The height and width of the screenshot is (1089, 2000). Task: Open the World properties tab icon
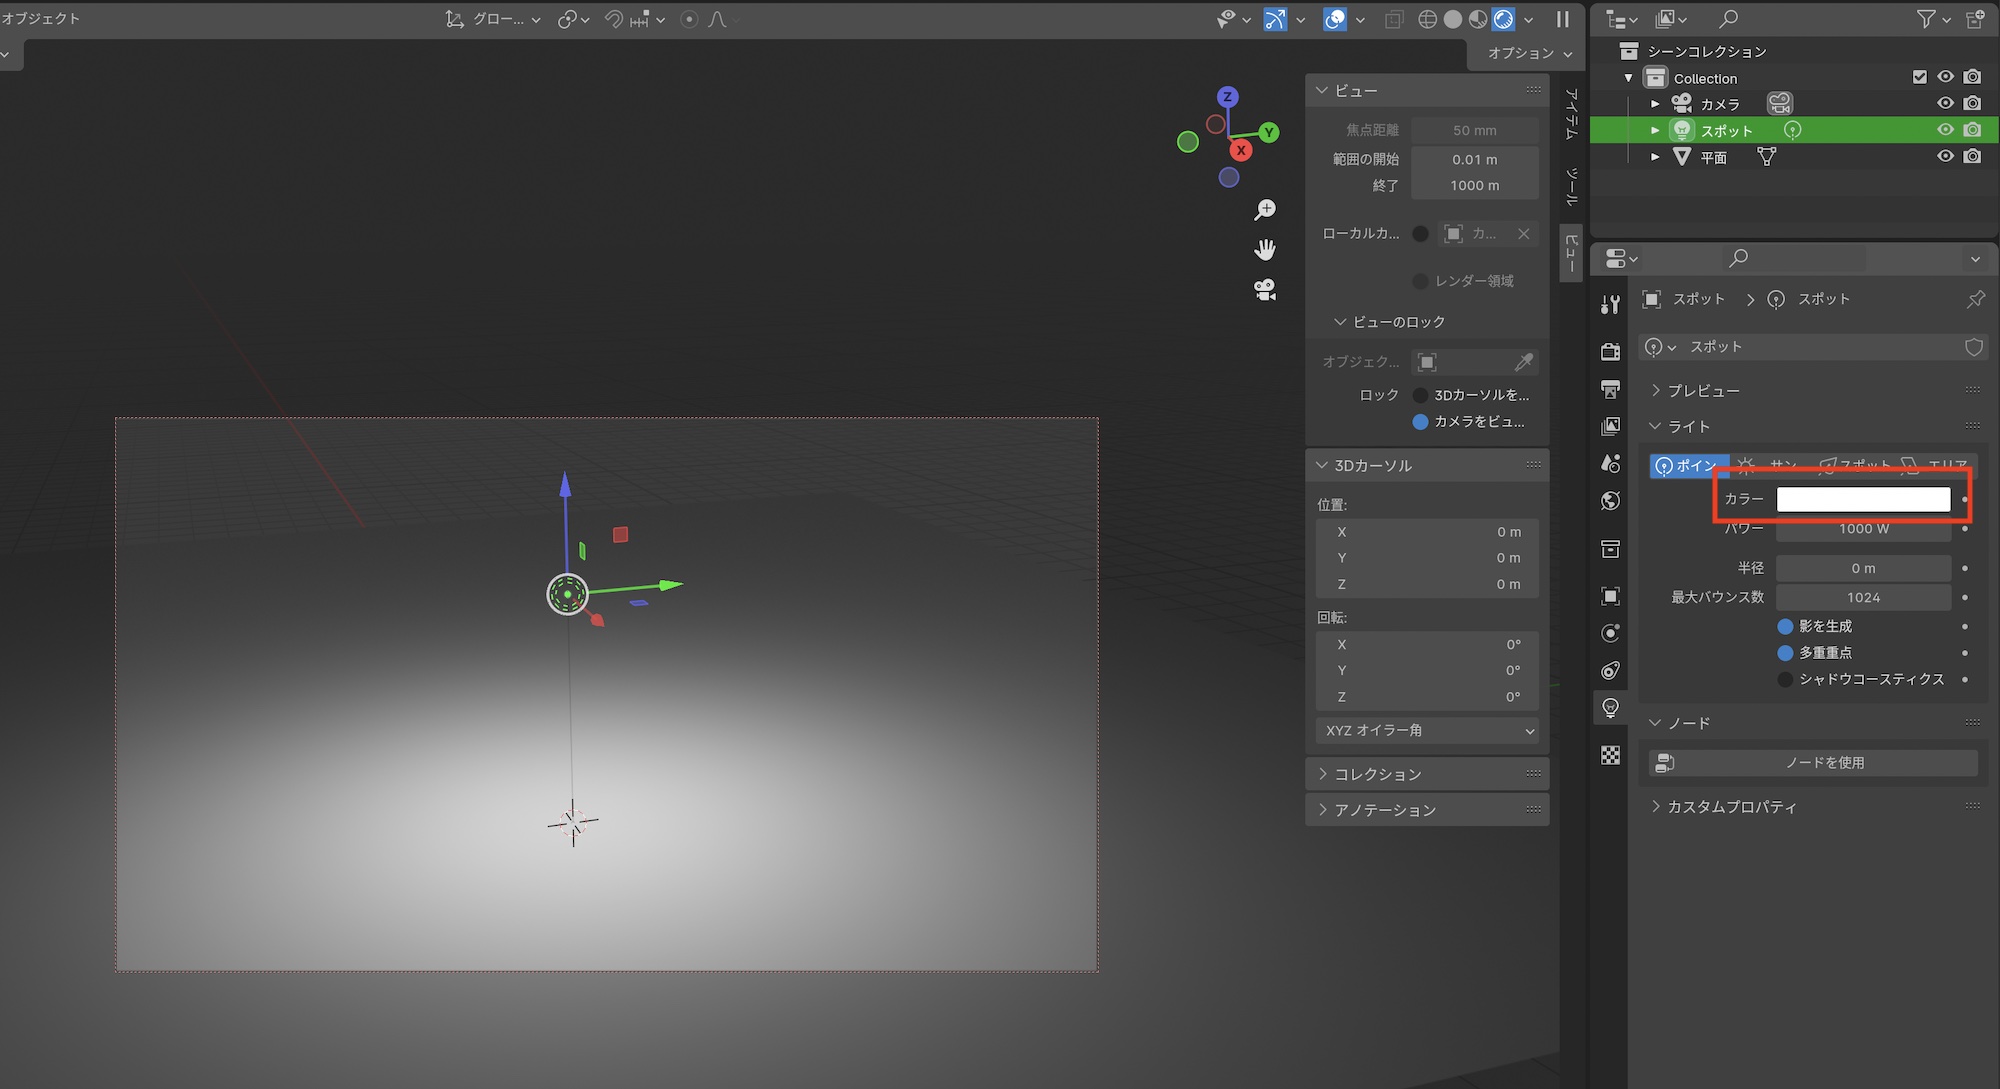pos(1610,501)
